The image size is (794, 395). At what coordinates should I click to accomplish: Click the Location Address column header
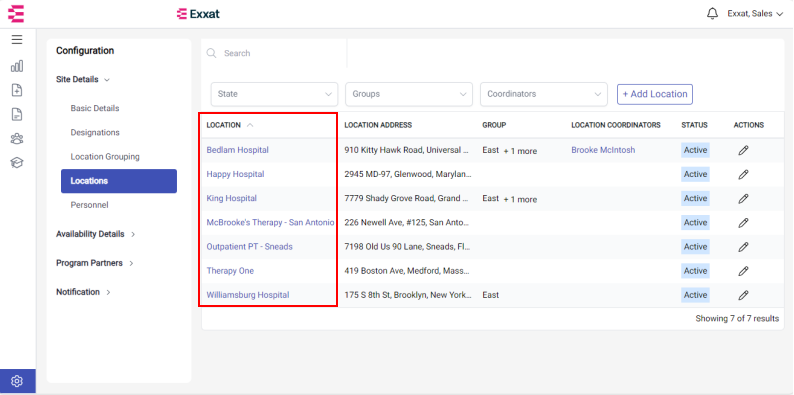tap(378, 125)
